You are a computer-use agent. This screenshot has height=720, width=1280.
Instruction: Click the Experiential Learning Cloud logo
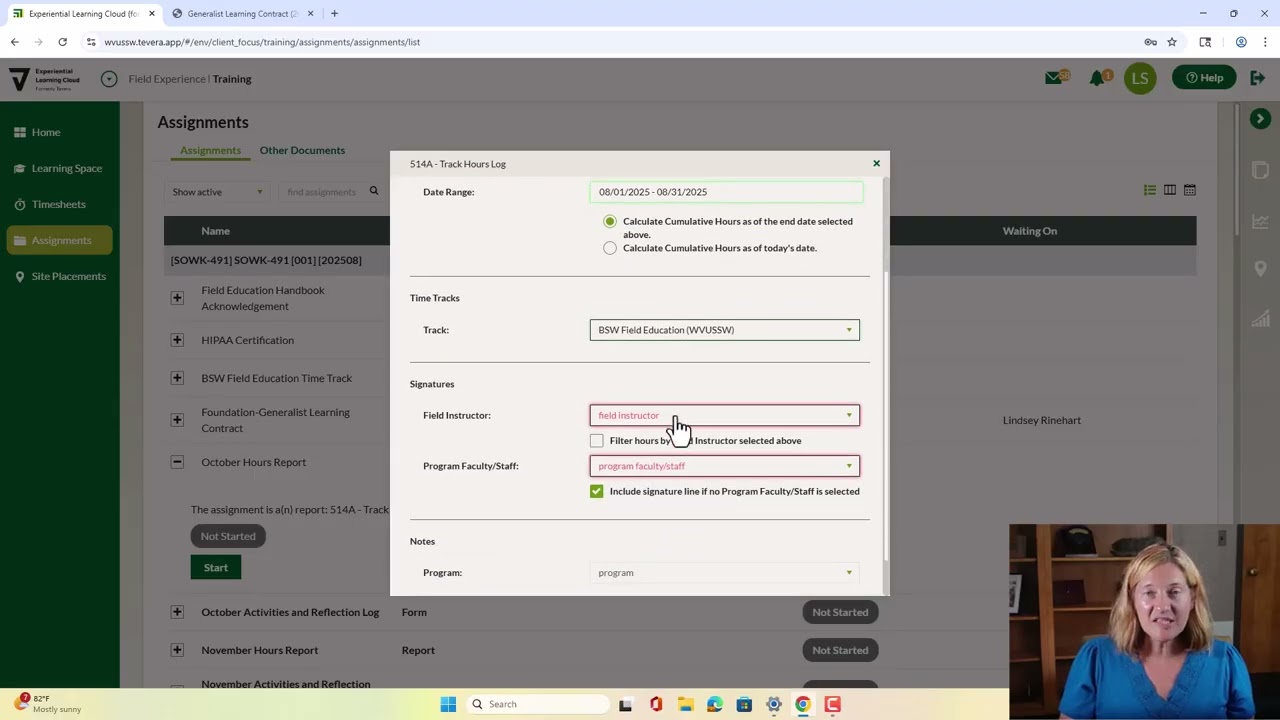coord(43,79)
